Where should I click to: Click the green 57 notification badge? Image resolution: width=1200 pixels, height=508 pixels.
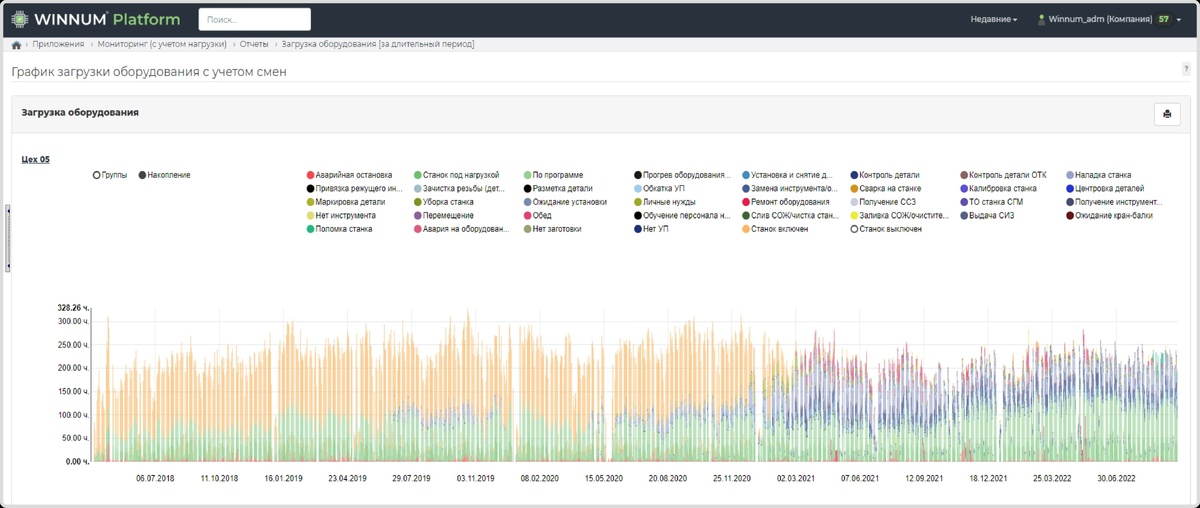tap(1163, 19)
